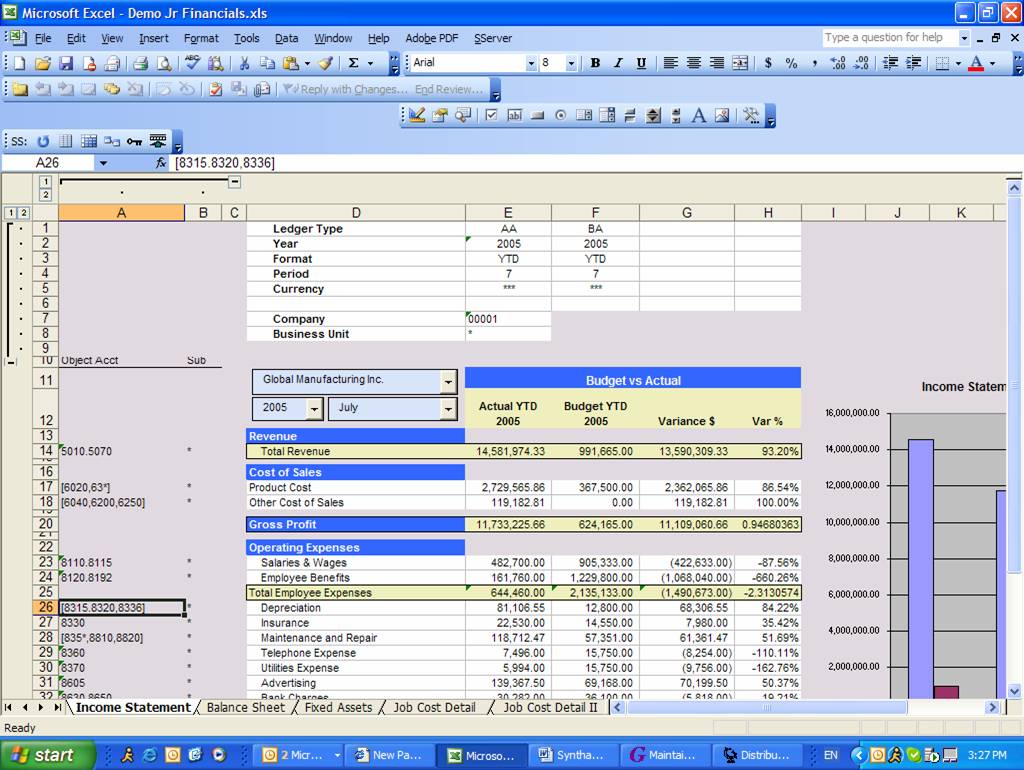Open the Font Color dropdown arrow
The height and width of the screenshot is (770, 1024).
click(992, 63)
